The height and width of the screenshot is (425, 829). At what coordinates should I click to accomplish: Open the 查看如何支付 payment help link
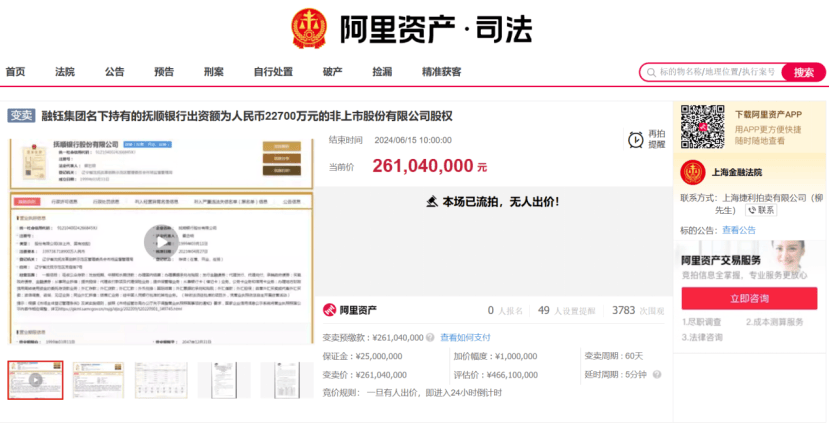click(465, 337)
